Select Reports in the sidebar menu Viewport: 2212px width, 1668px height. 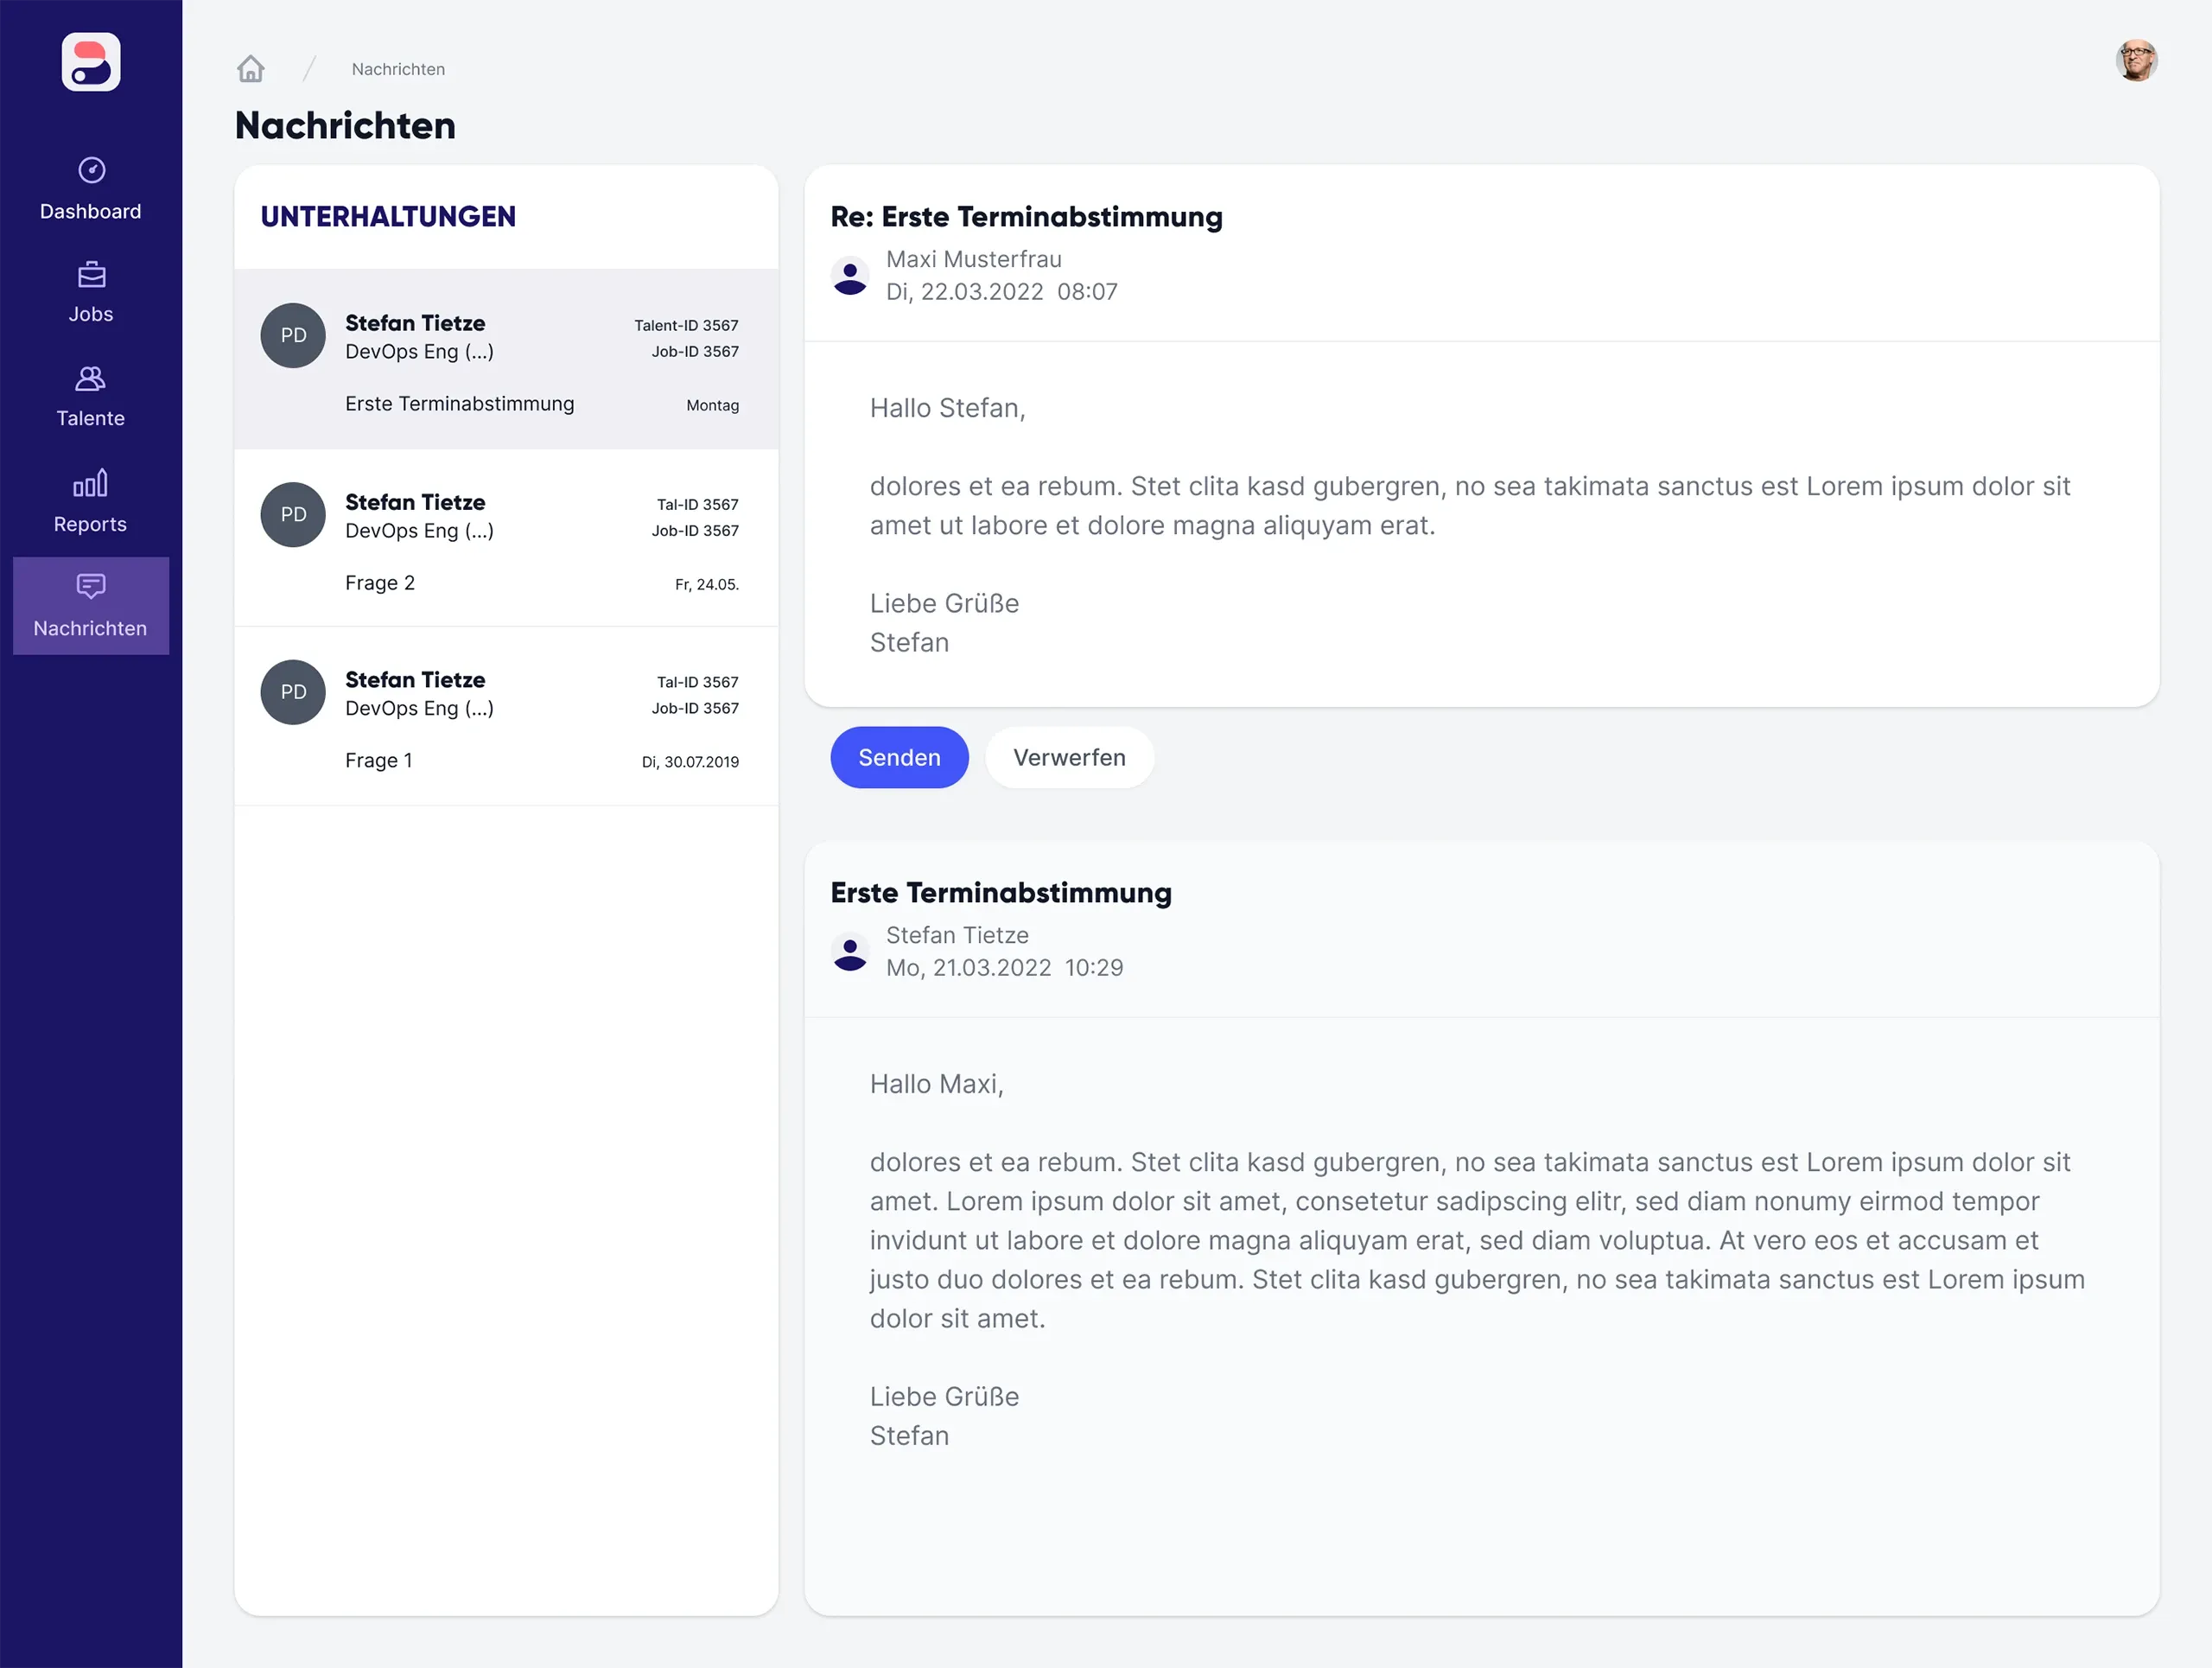point(91,524)
